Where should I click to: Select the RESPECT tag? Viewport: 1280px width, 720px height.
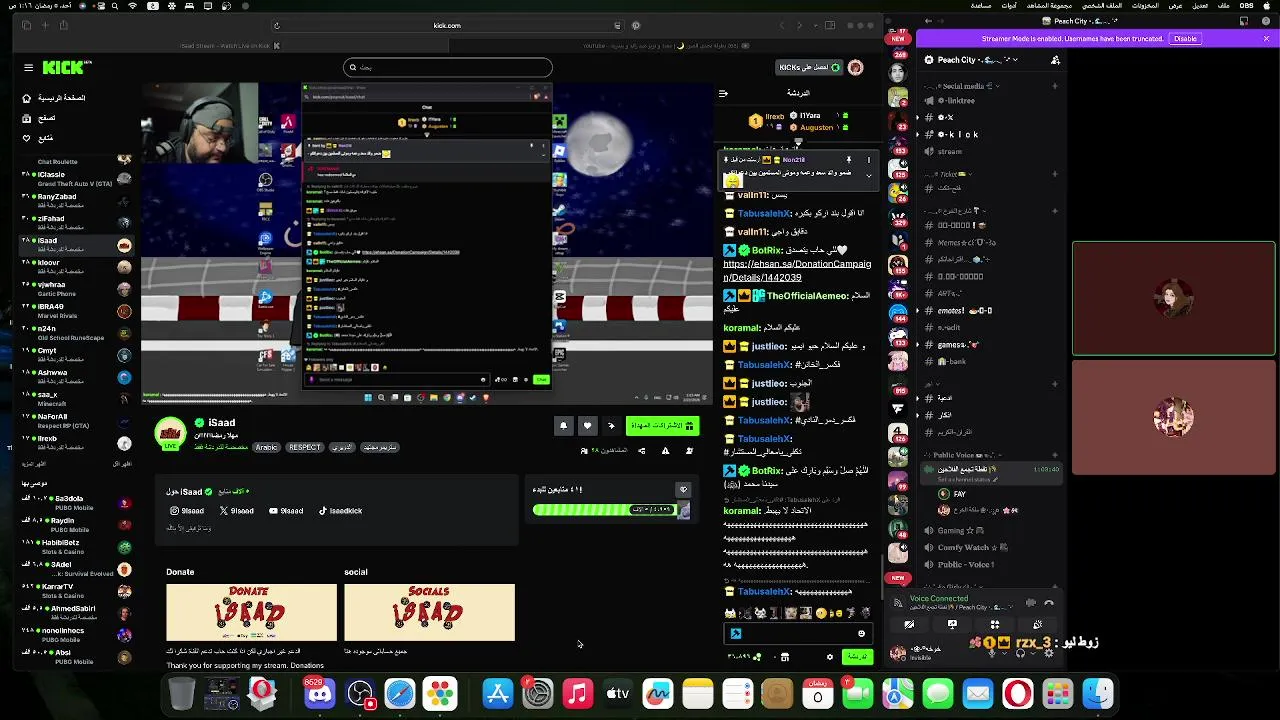click(x=304, y=447)
